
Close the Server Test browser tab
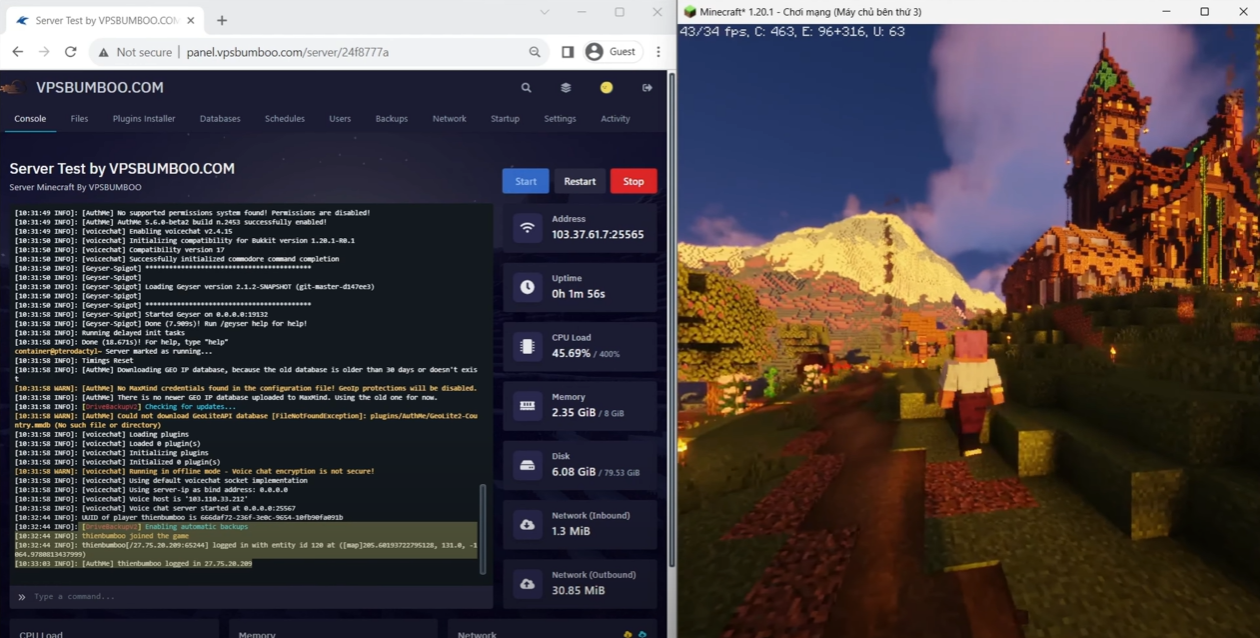pyautogui.click(x=189, y=20)
